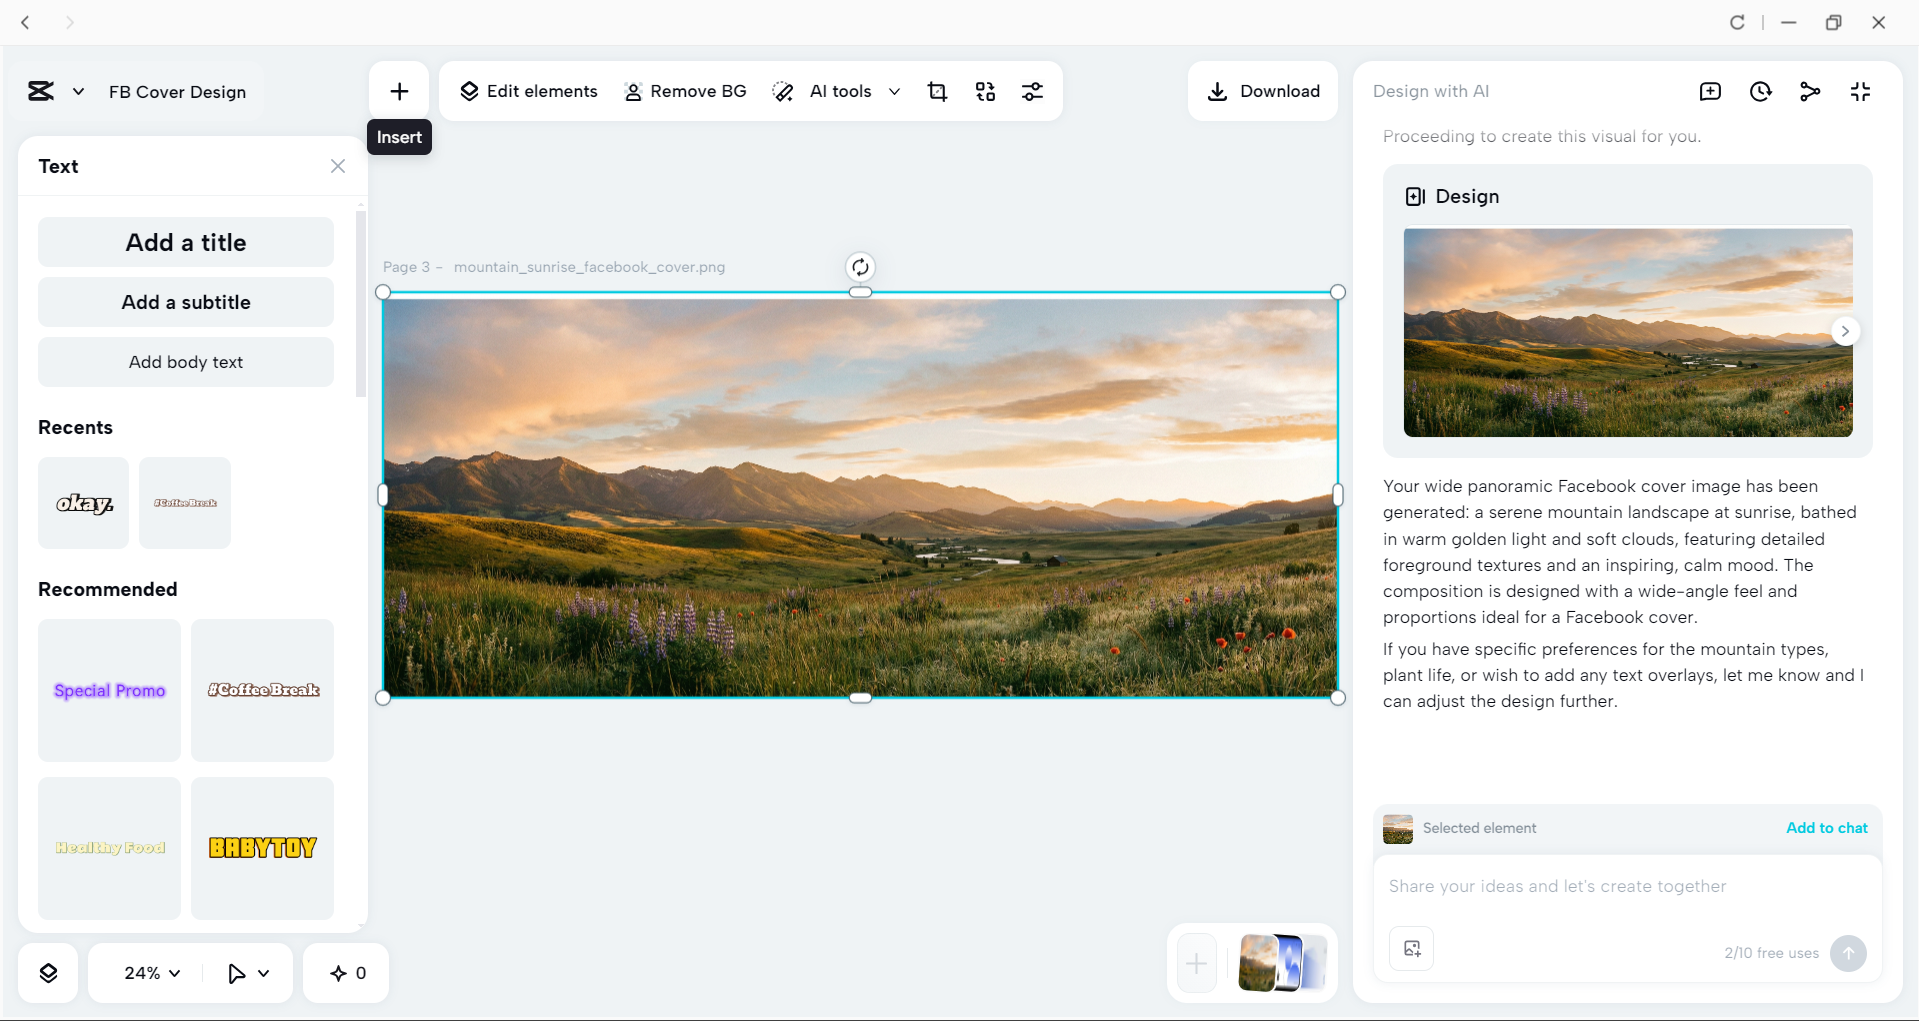Close the Text panel

click(337, 166)
